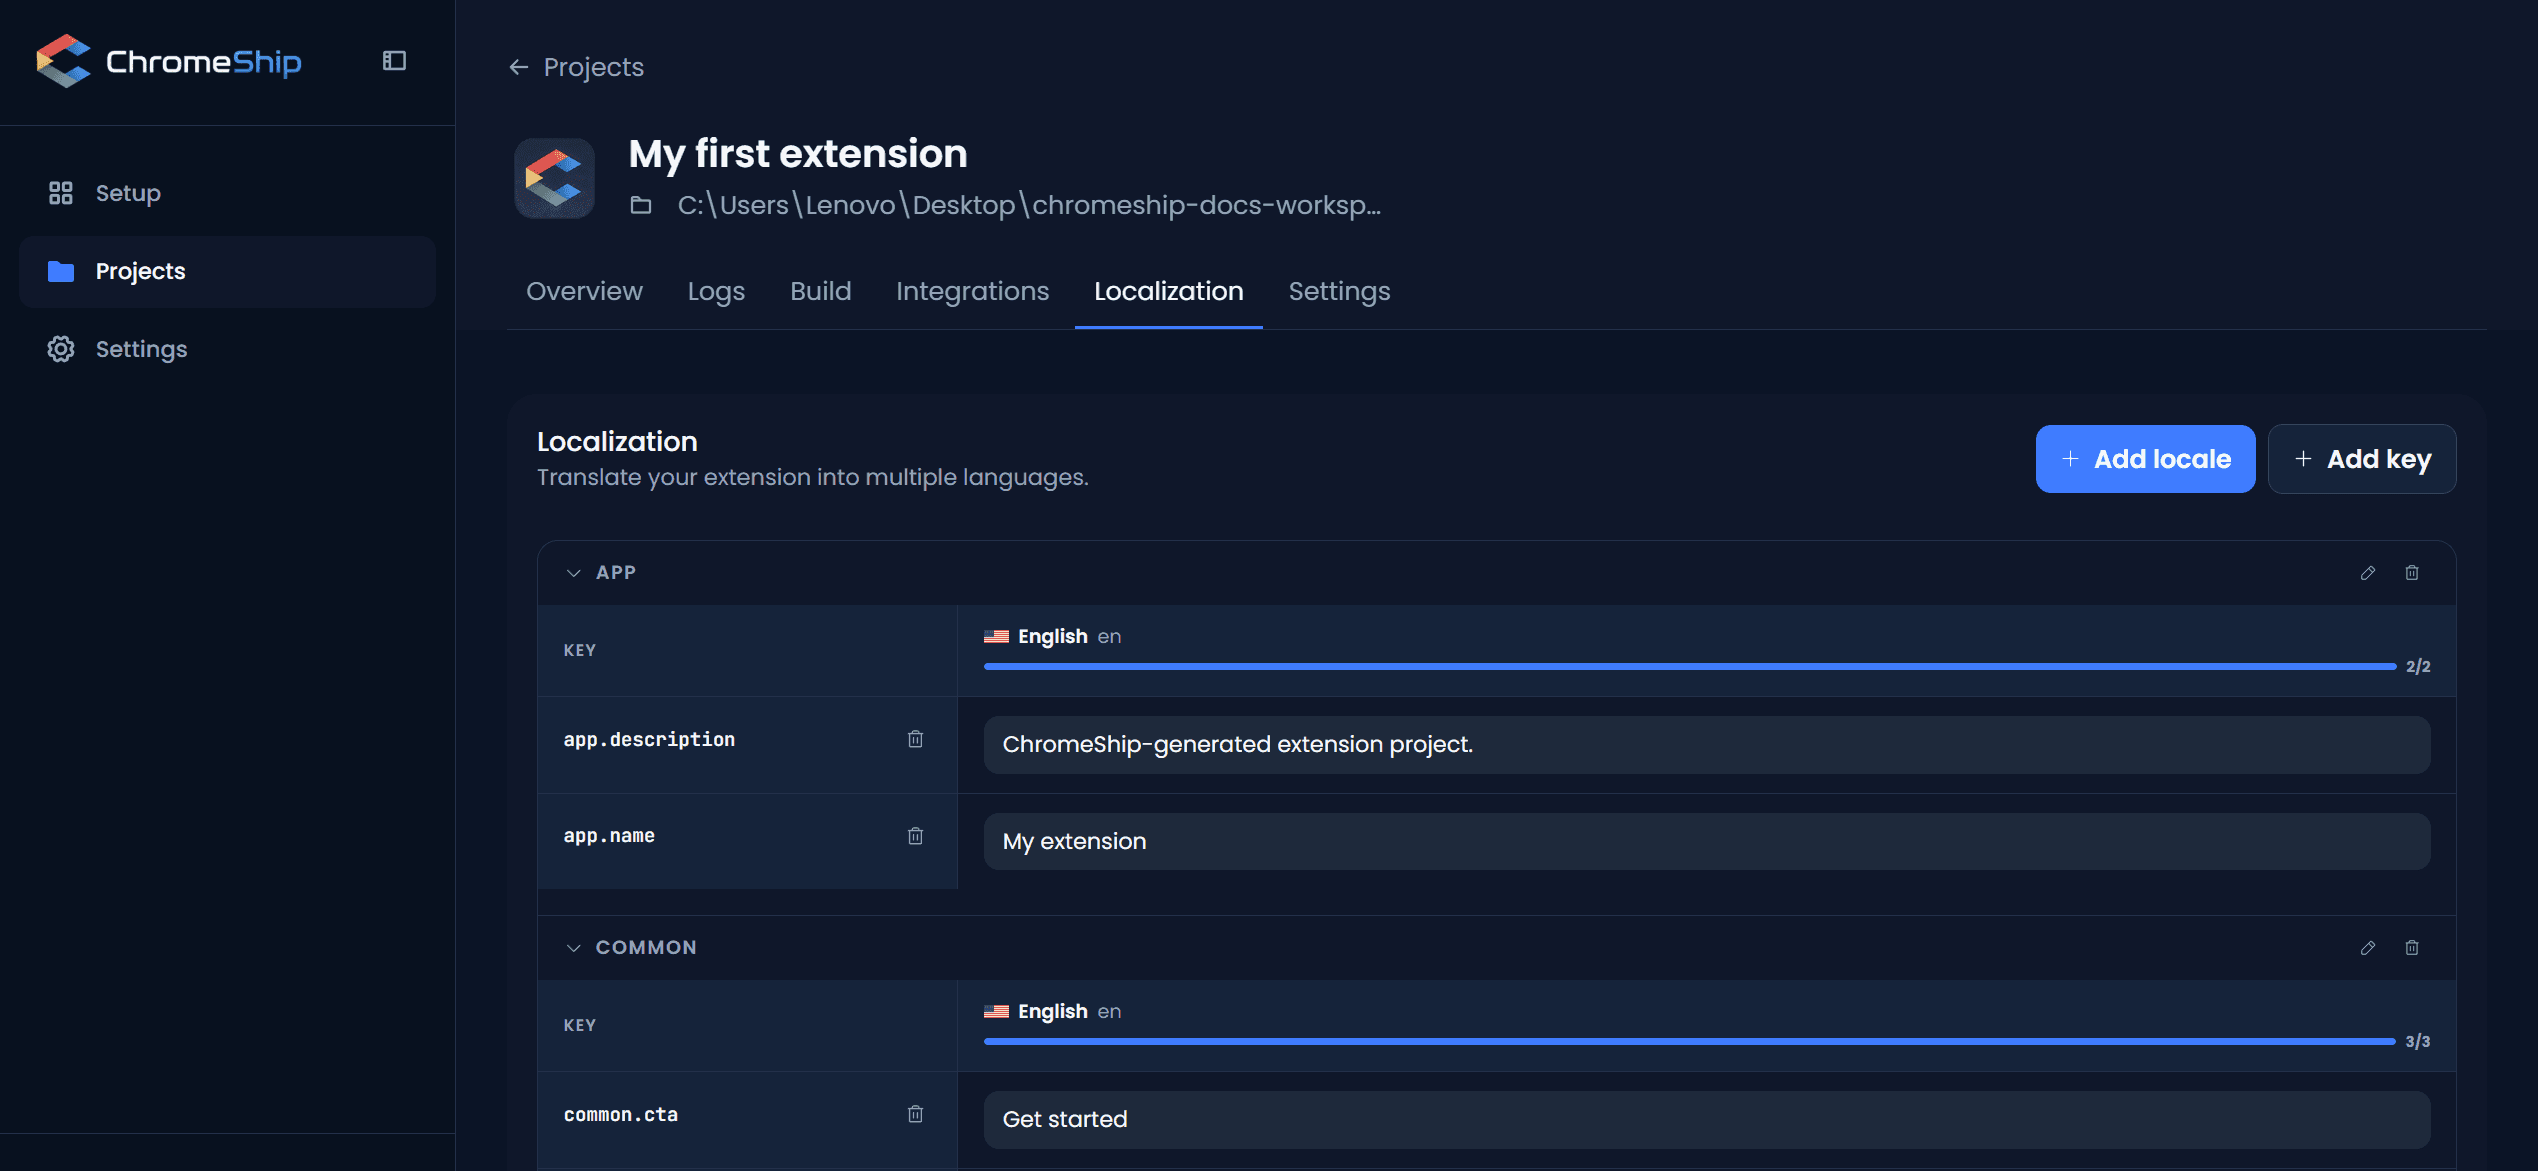This screenshot has height=1171, width=2538.
Task: Delete the common.cta key
Action: click(x=915, y=1114)
